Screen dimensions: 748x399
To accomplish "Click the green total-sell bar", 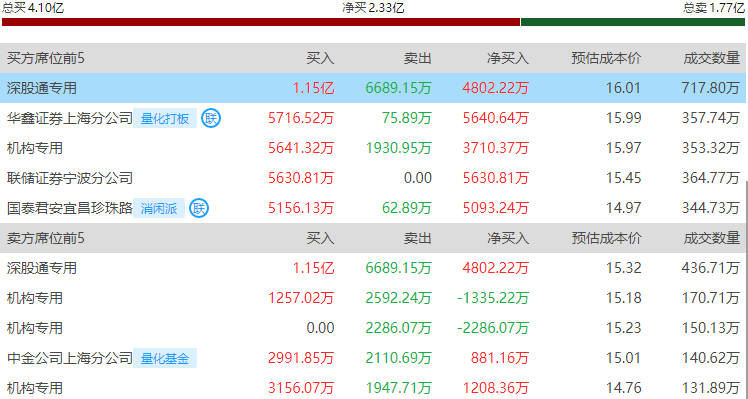I will (x=633, y=22).
